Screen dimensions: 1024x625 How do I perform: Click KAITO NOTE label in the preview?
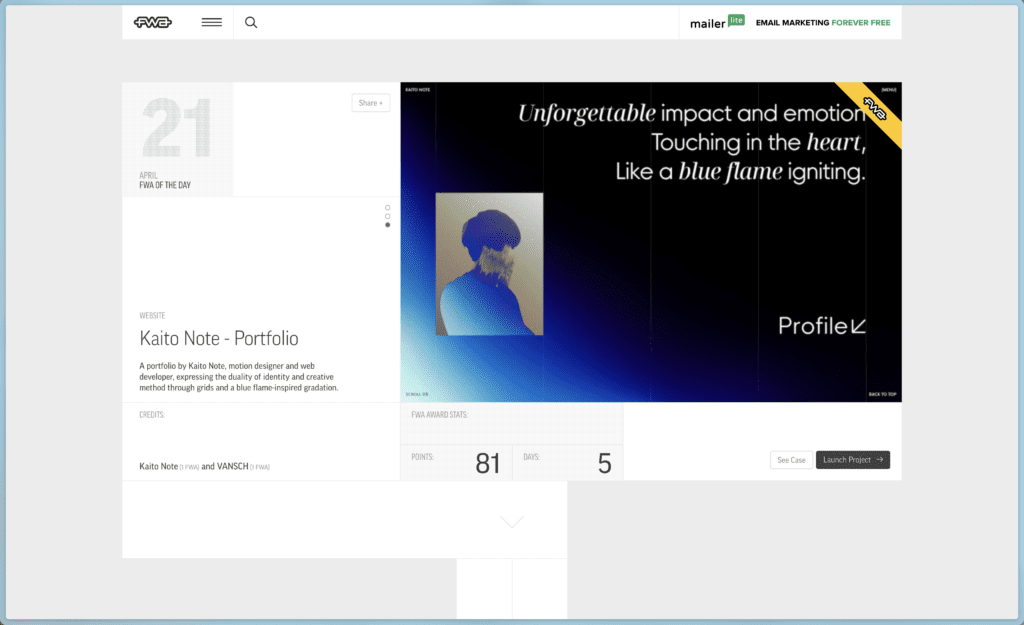(417, 90)
